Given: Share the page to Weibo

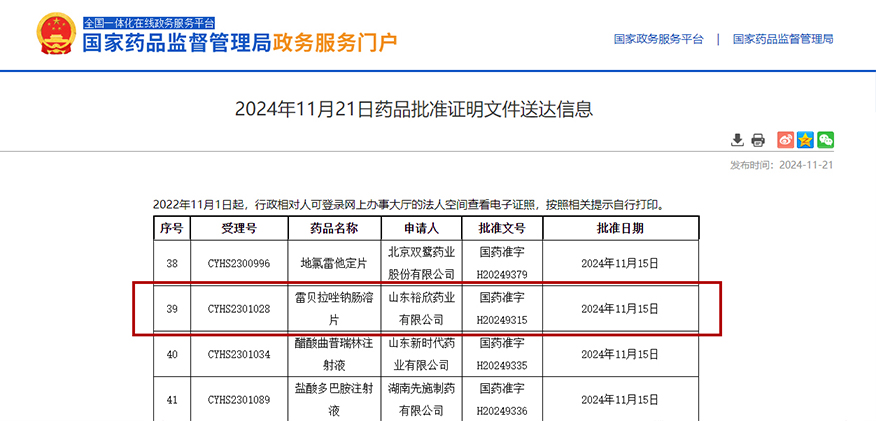Looking at the screenshot, I should point(785,140).
